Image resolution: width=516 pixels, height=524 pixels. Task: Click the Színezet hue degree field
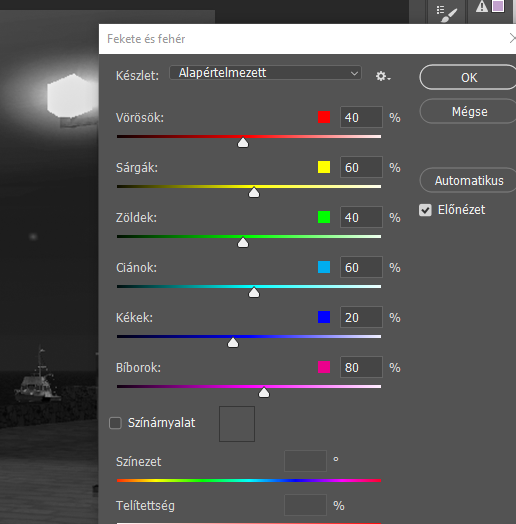[305, 461]
